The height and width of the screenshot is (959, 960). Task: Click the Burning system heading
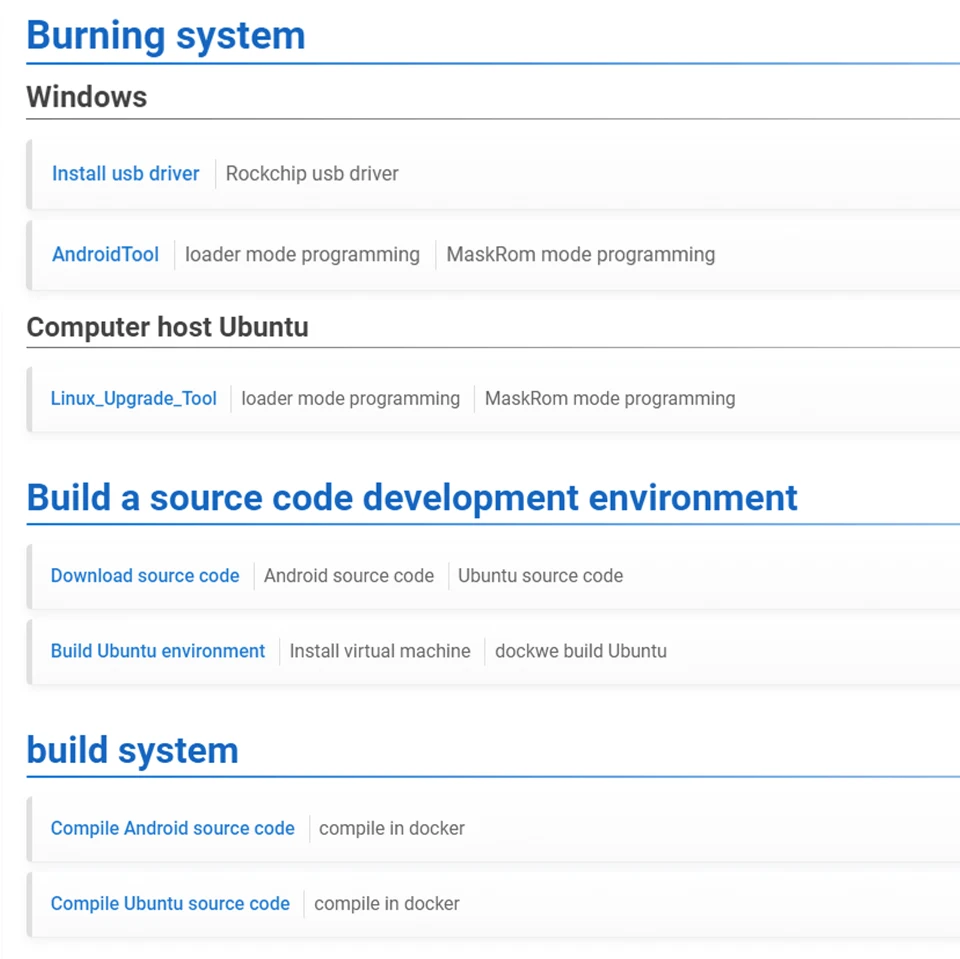166,36
